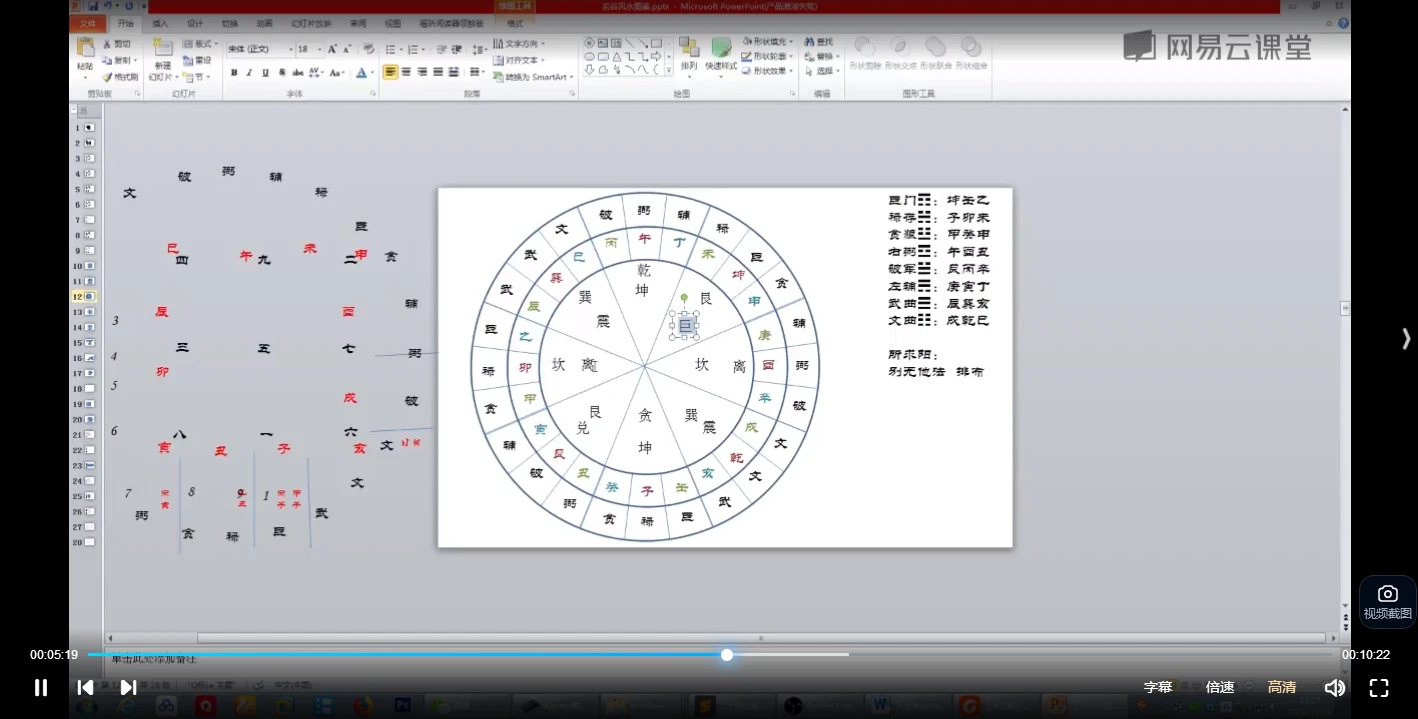Use the 查找 find icon
The height and width of the screenshot is (719, 1418).
point(820,41)
